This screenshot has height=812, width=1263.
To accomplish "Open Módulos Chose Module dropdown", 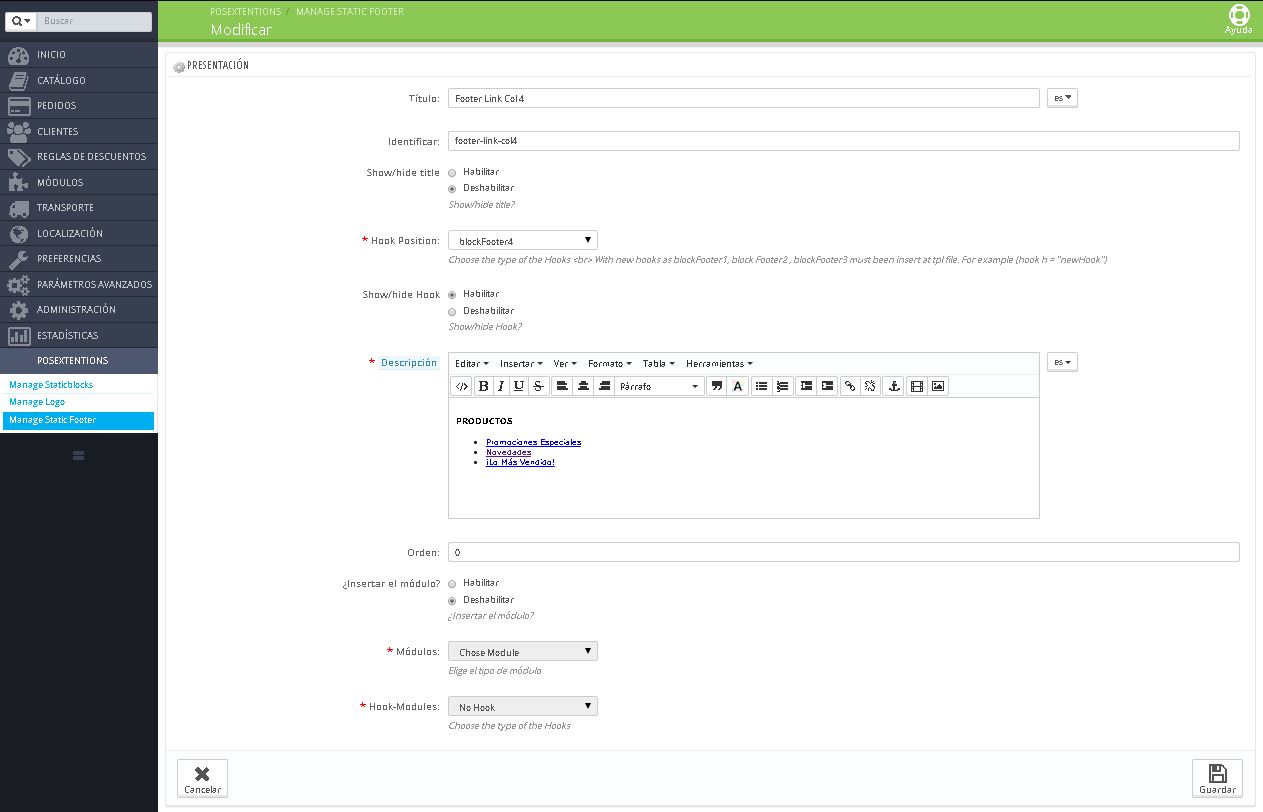I will pos(523,651).
